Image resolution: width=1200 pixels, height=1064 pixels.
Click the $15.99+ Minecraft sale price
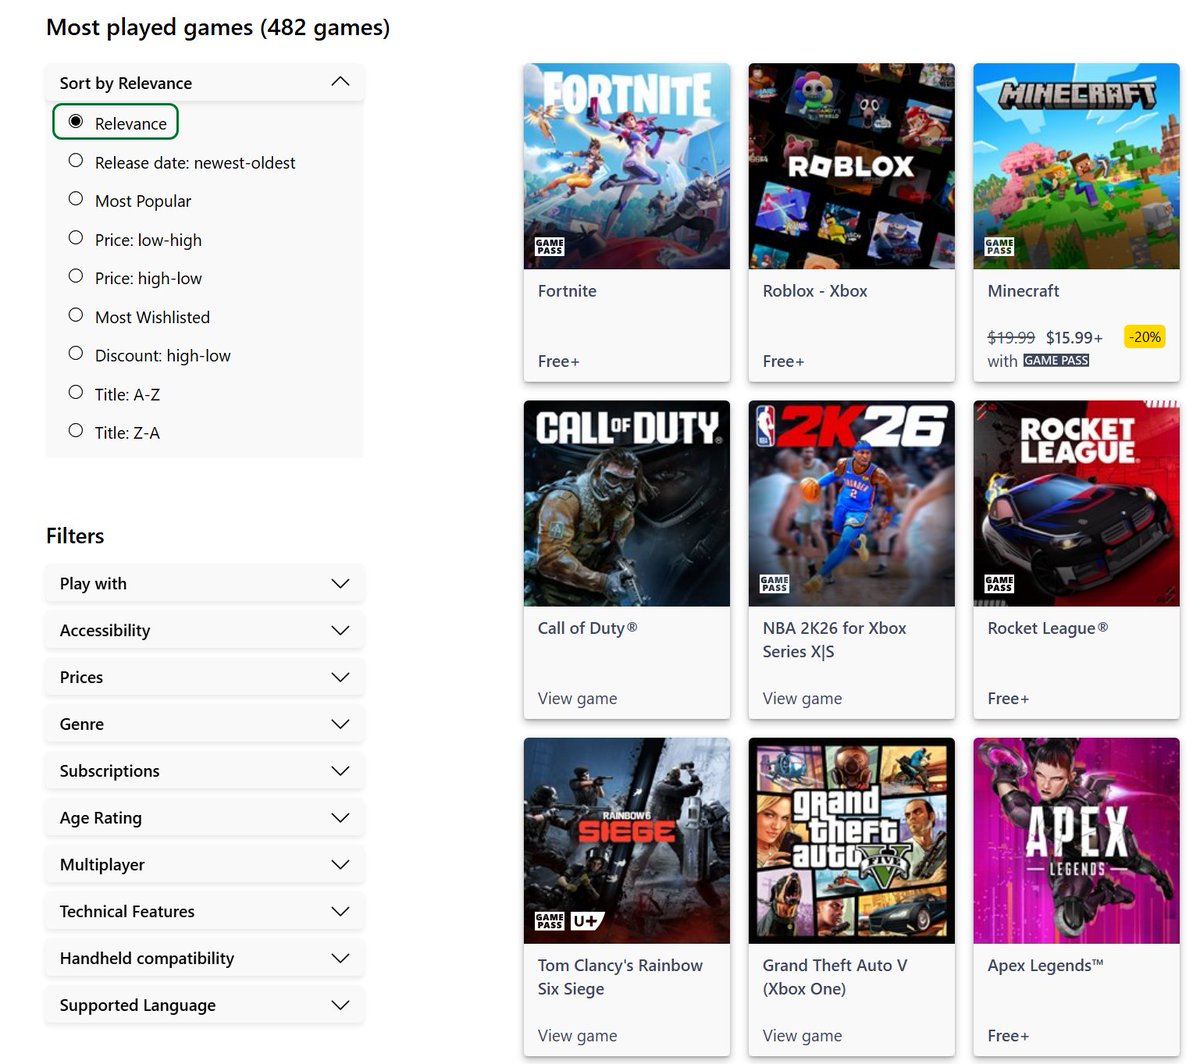click(1074, 337)
